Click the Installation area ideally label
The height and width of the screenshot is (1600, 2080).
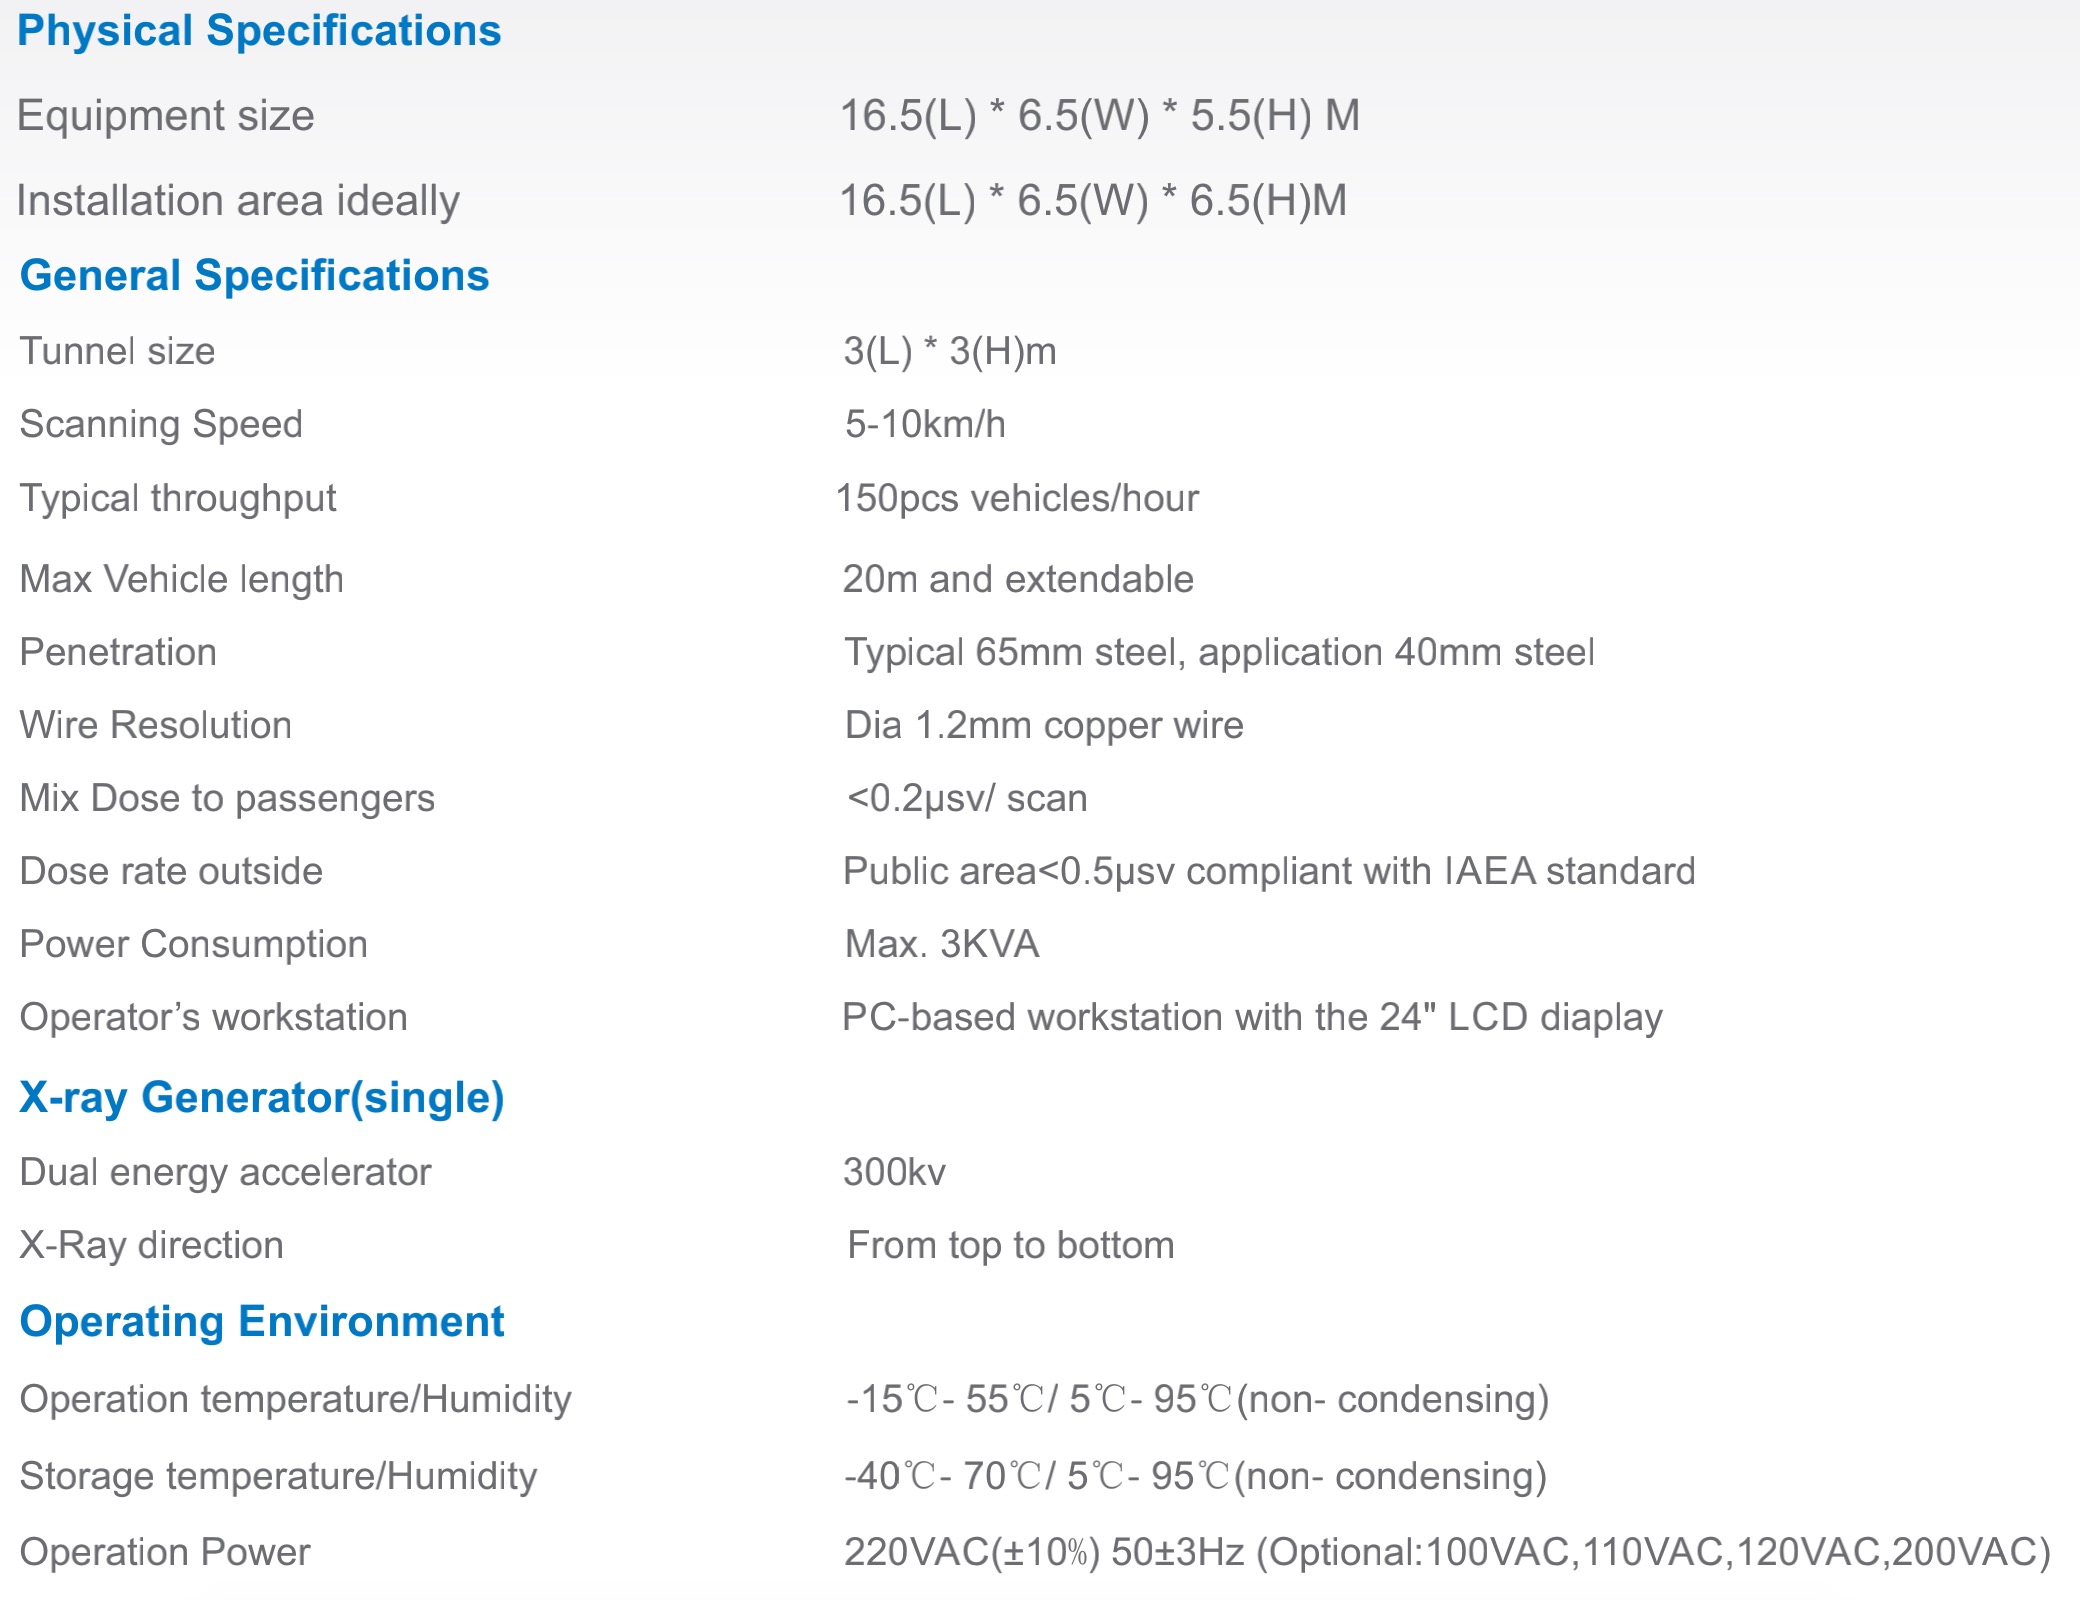coord(238,200)
